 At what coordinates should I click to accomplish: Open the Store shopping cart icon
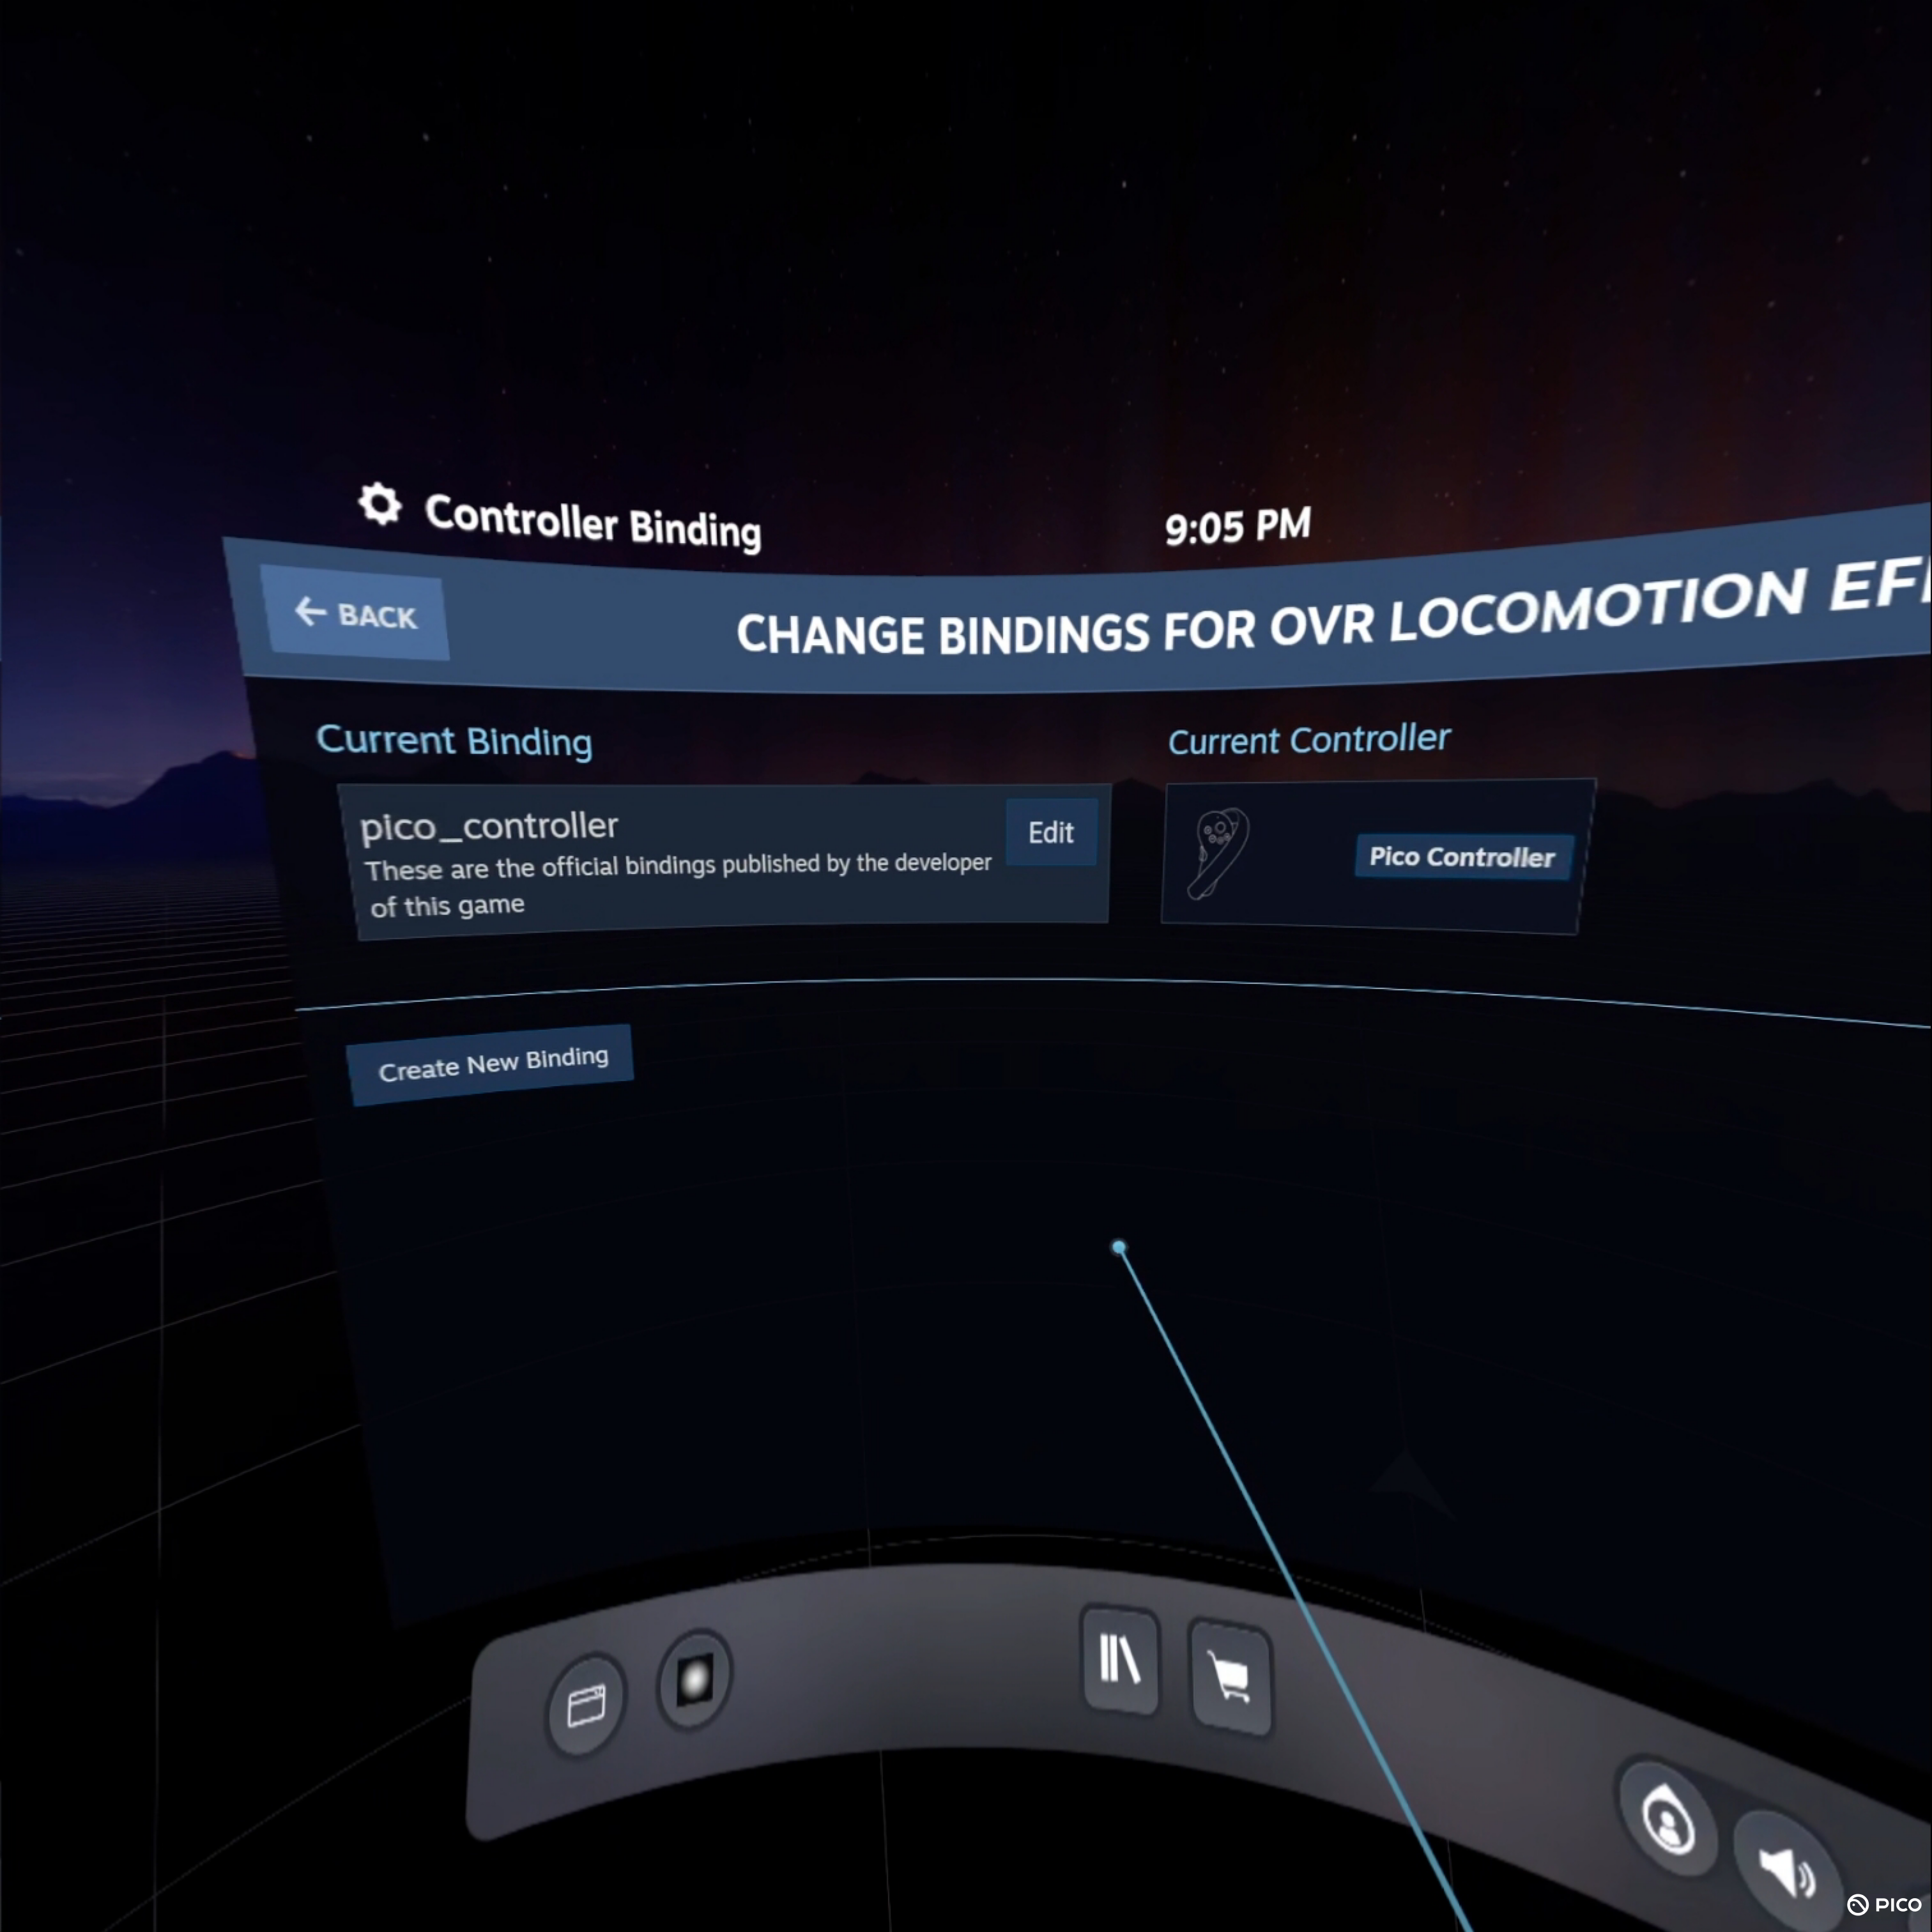point(1230,1677)
